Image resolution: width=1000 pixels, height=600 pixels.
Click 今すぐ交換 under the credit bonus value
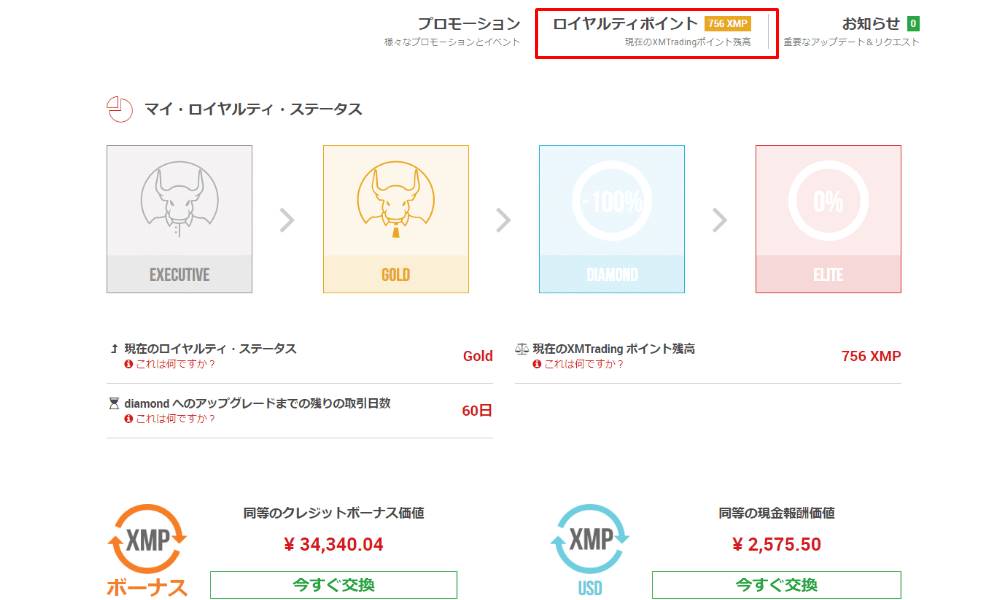(x=332, y=584)
